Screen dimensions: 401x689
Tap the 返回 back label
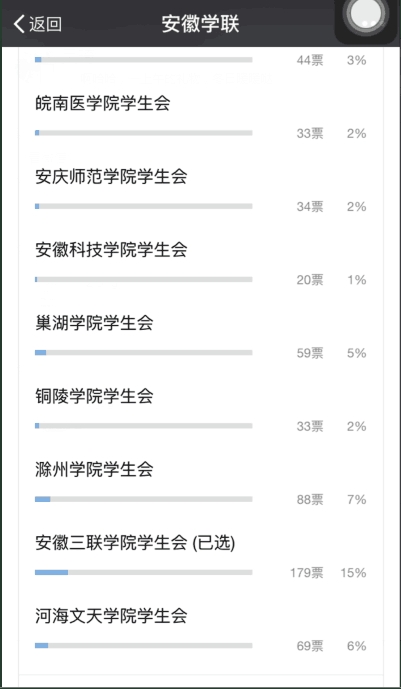(45, 24)
